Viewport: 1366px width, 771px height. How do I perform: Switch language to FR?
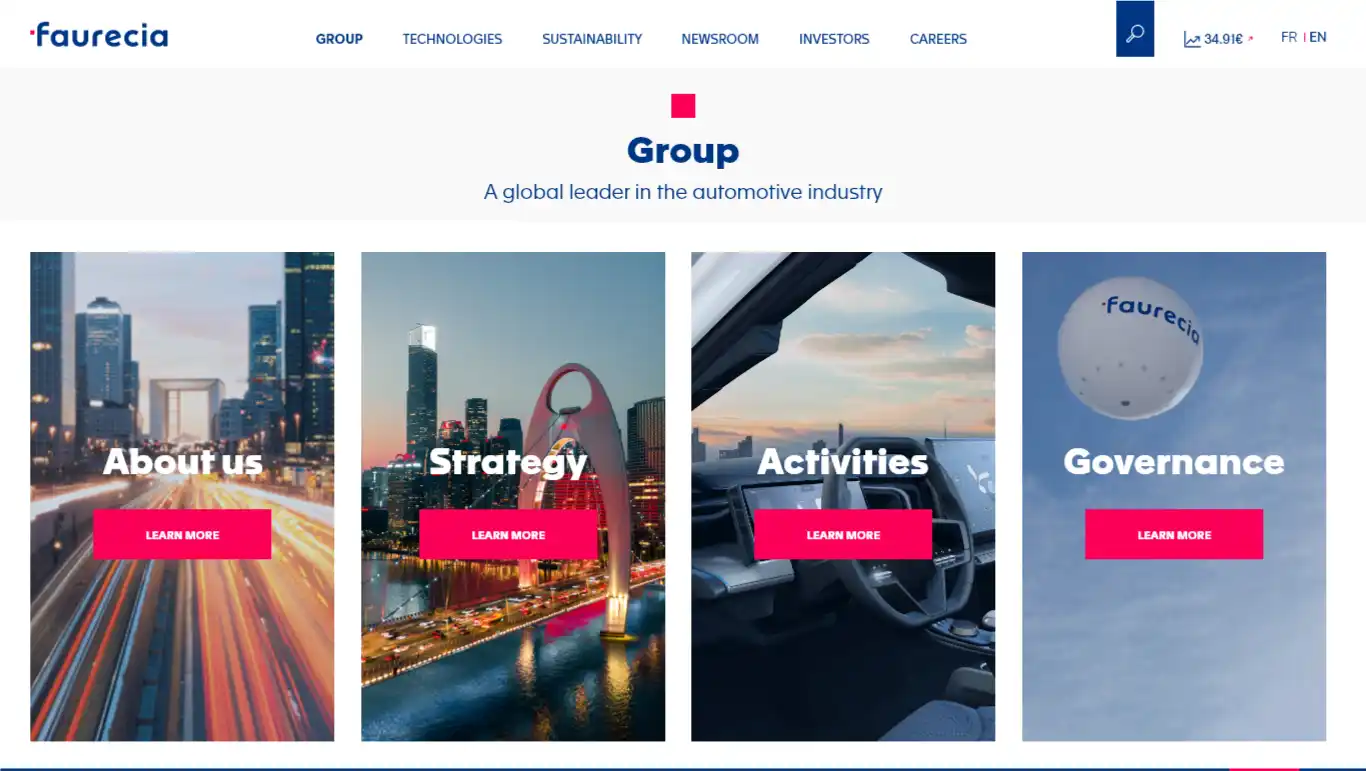(1289, 37)
